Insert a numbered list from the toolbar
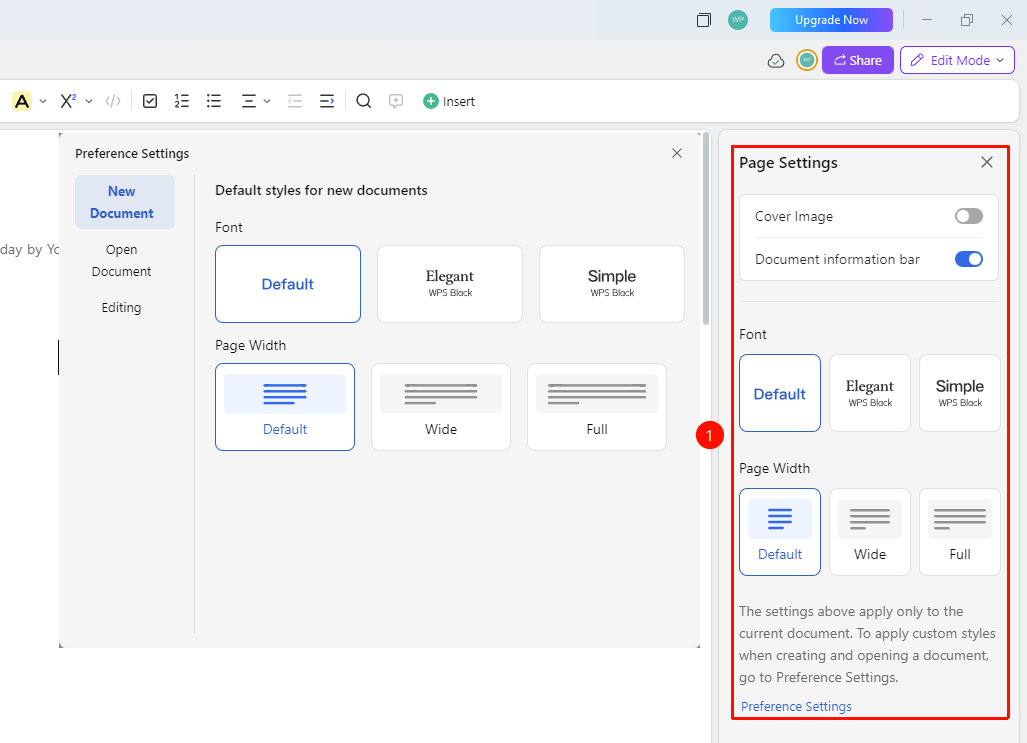 181,101
